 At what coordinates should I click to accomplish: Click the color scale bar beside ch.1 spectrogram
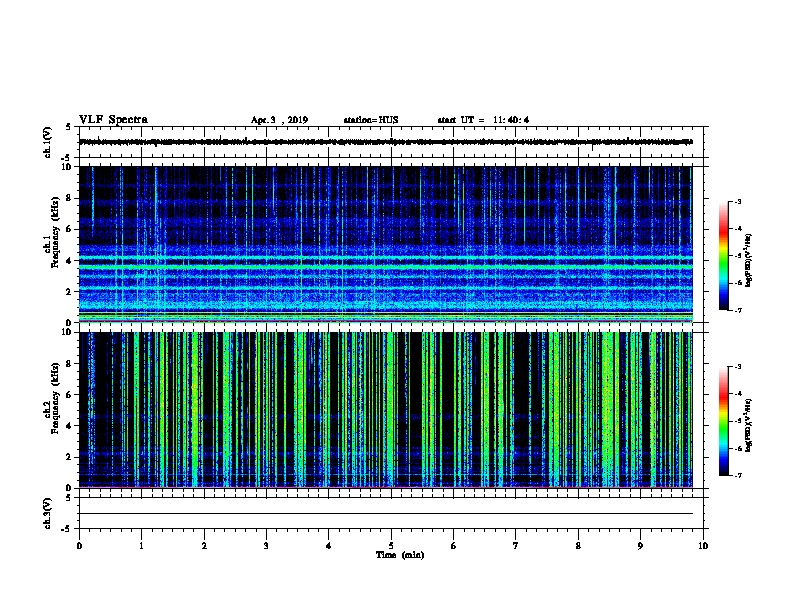[723, 256]
